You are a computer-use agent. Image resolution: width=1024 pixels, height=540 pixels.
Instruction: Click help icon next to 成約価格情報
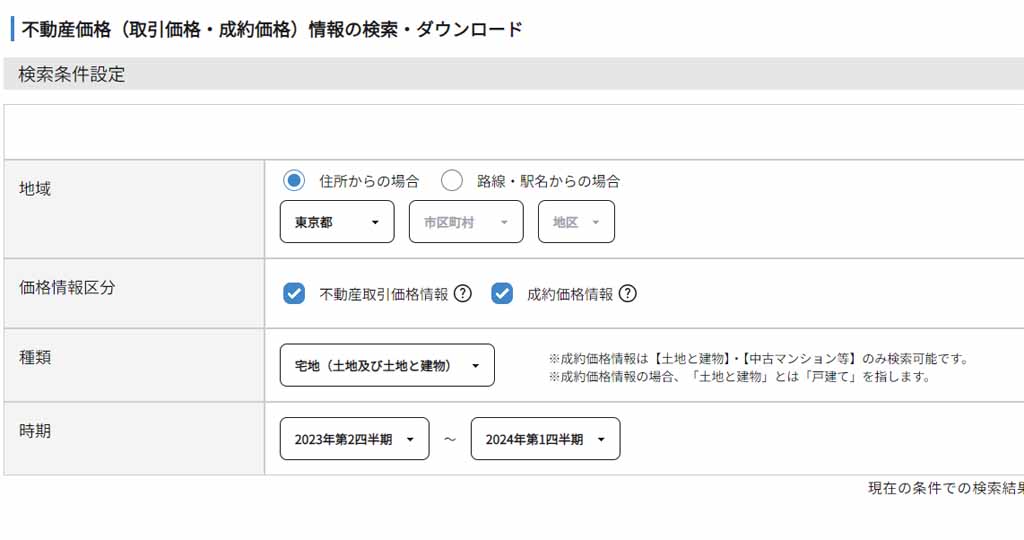[627, 294]
